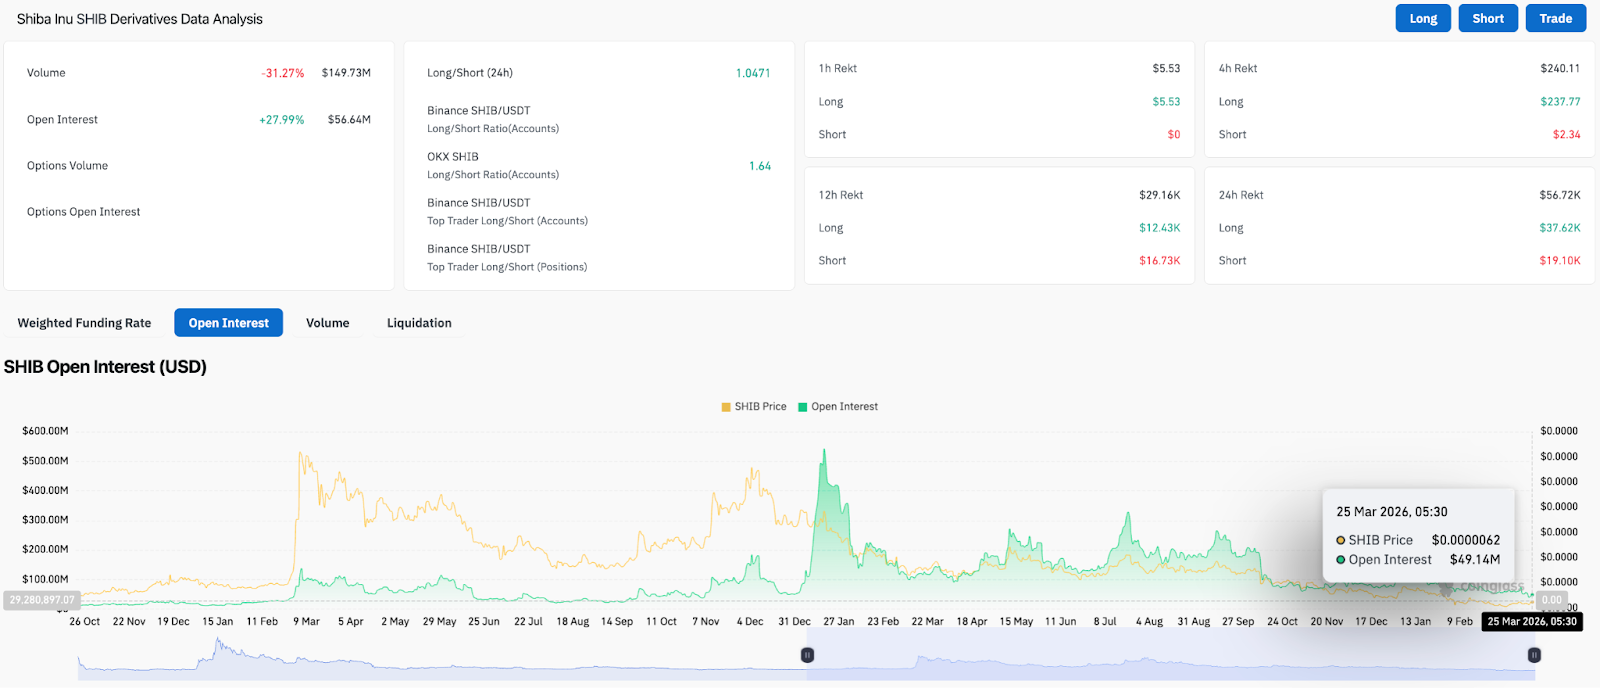Click the 29,280,897.07 y-axis value marker
1600x688 pixels.
click(42, 600)
